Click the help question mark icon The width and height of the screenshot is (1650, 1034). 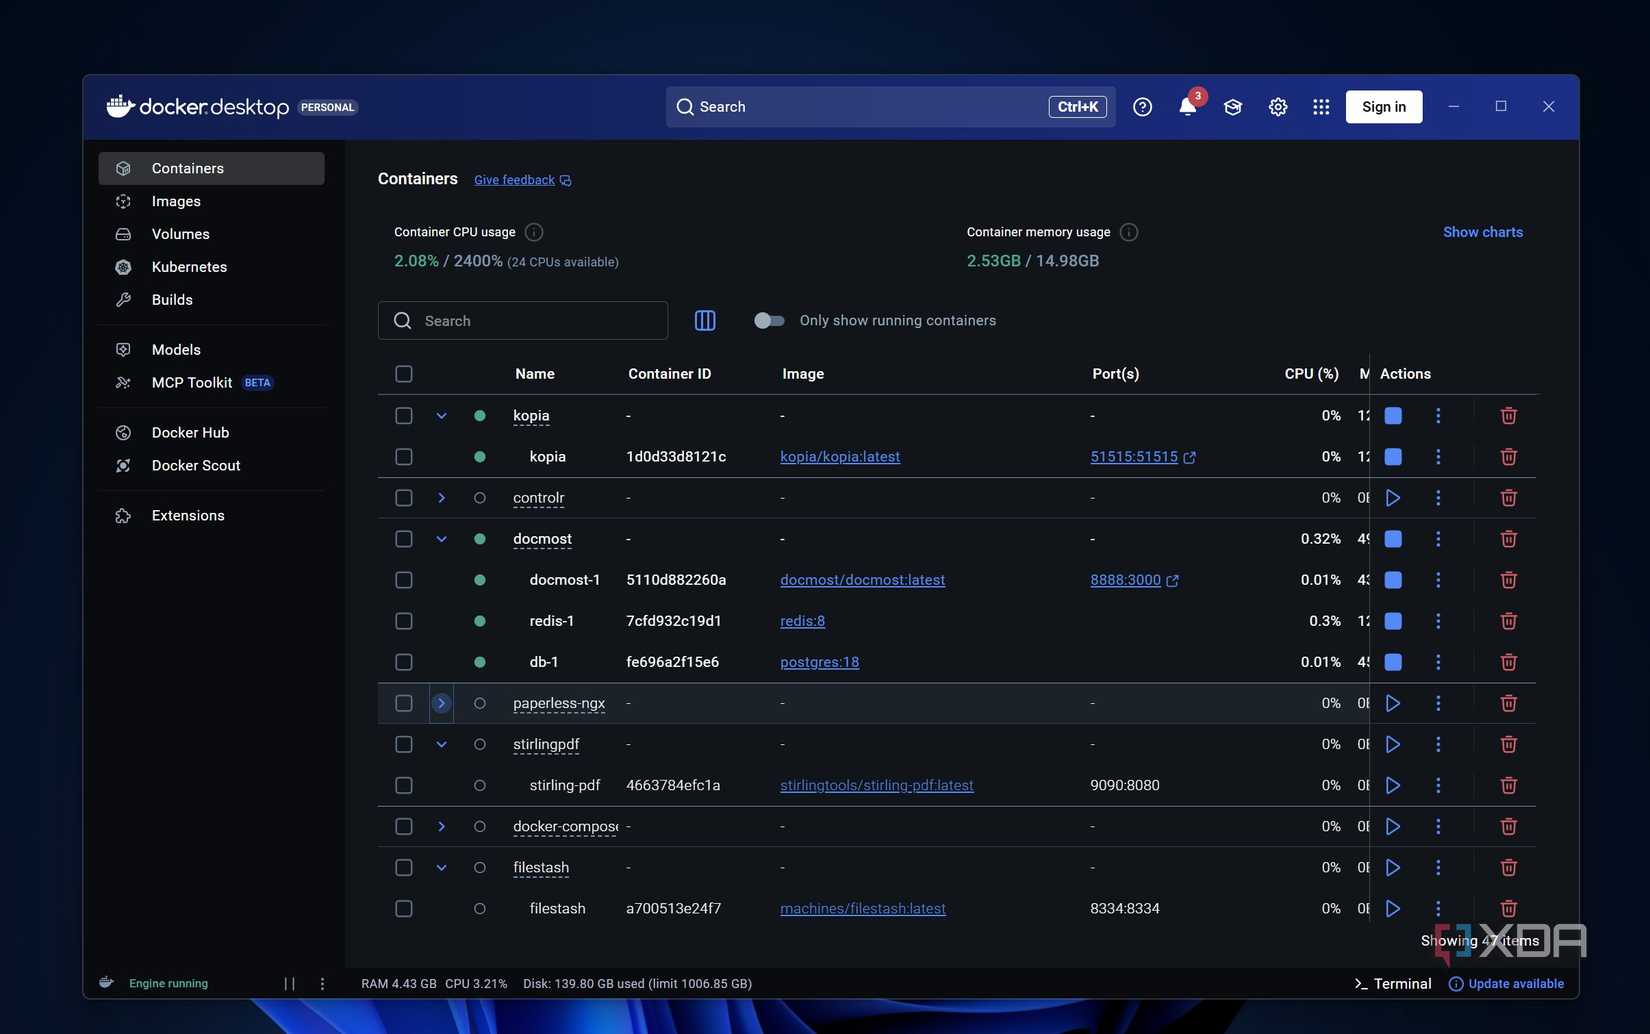point(1142,107)
